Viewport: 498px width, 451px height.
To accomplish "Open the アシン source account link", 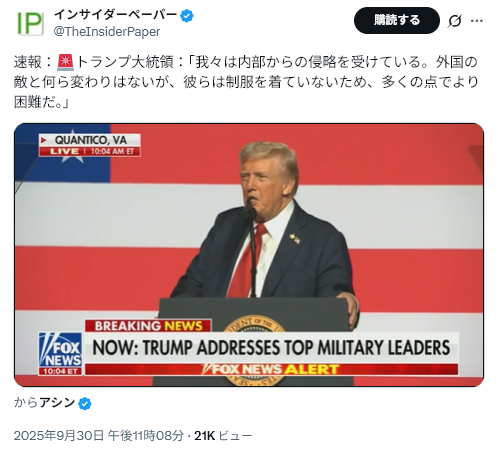I will coord(57,403).
